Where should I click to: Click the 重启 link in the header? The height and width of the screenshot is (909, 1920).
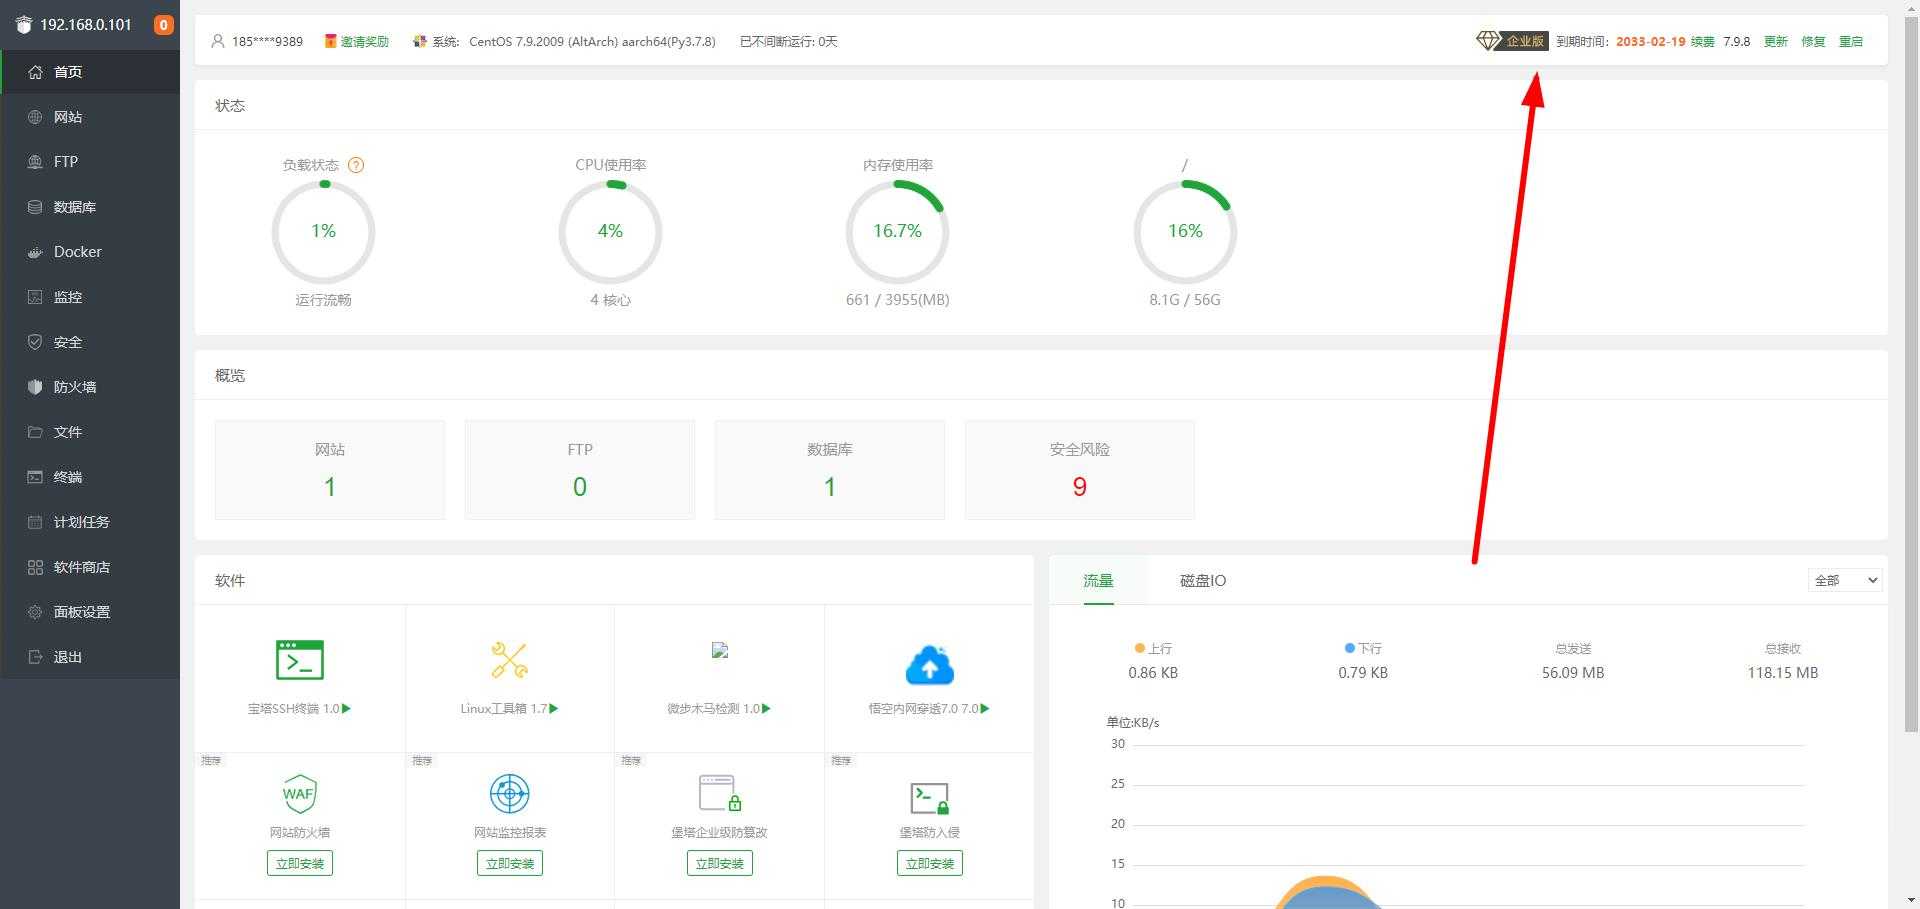pyautogui.click(x=1850, y=42)
